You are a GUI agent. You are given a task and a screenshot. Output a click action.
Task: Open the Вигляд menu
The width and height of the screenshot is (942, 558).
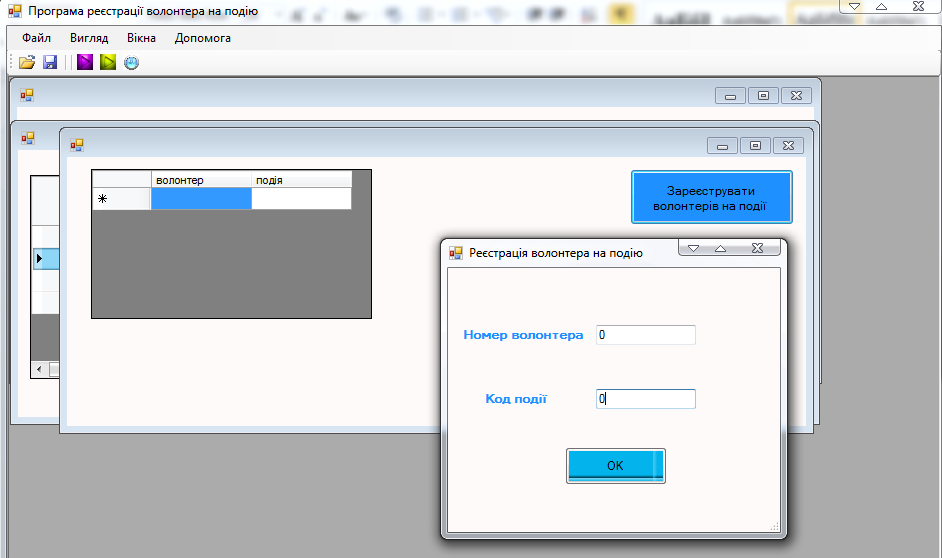(x=89, y=38)
